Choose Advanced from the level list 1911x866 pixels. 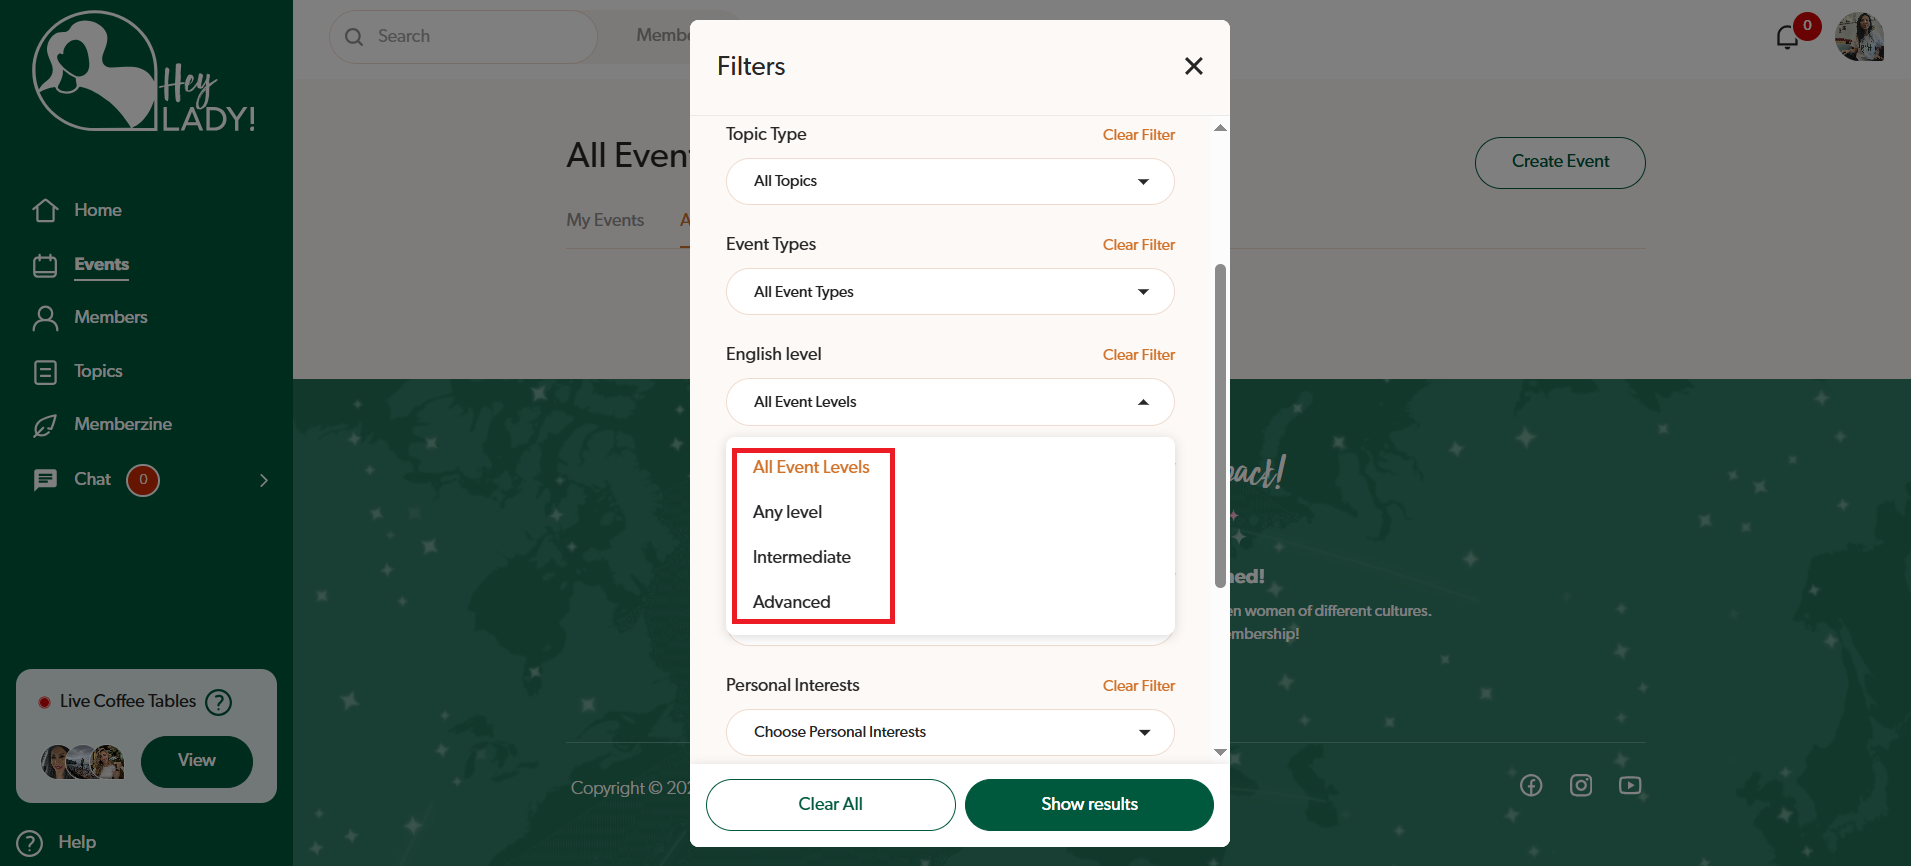point(792,602)
